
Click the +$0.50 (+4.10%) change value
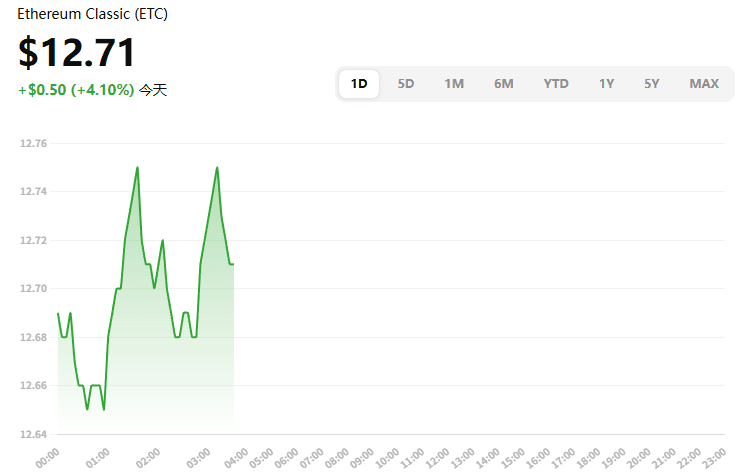76,90
